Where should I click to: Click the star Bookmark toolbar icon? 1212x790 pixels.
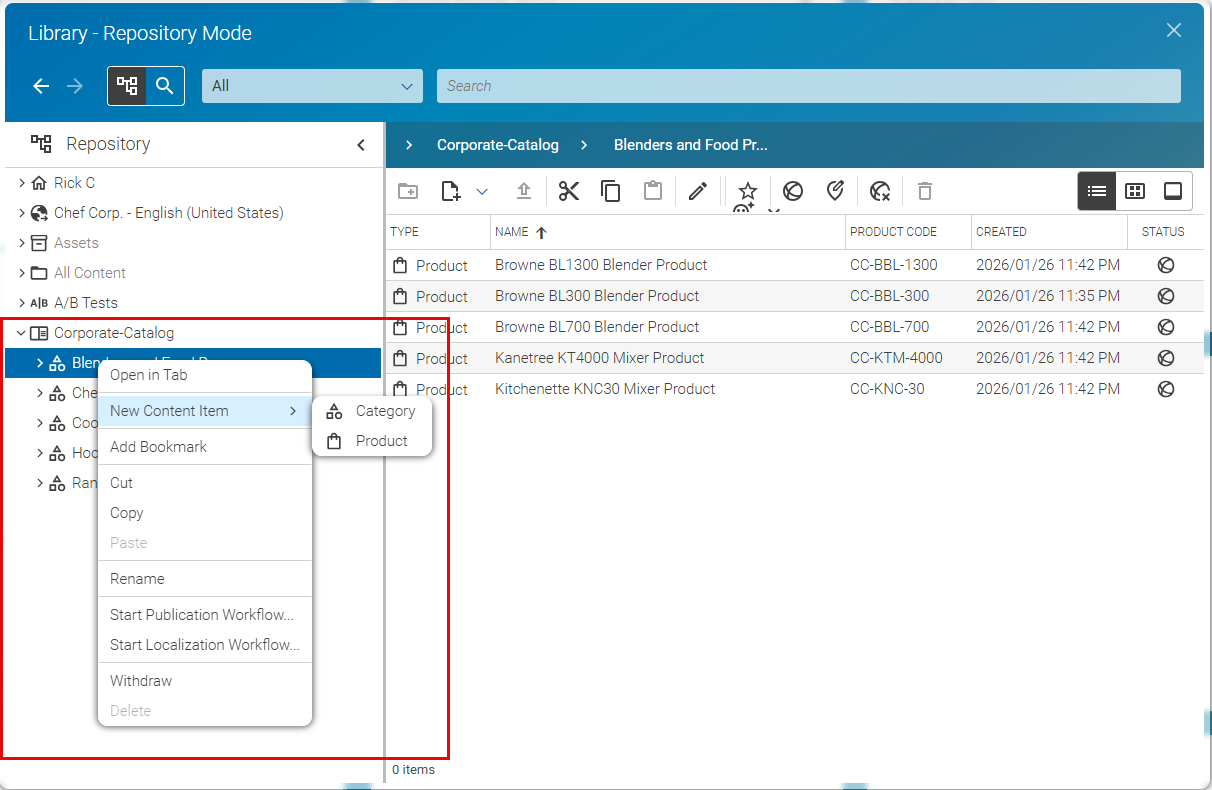(747, 191)
